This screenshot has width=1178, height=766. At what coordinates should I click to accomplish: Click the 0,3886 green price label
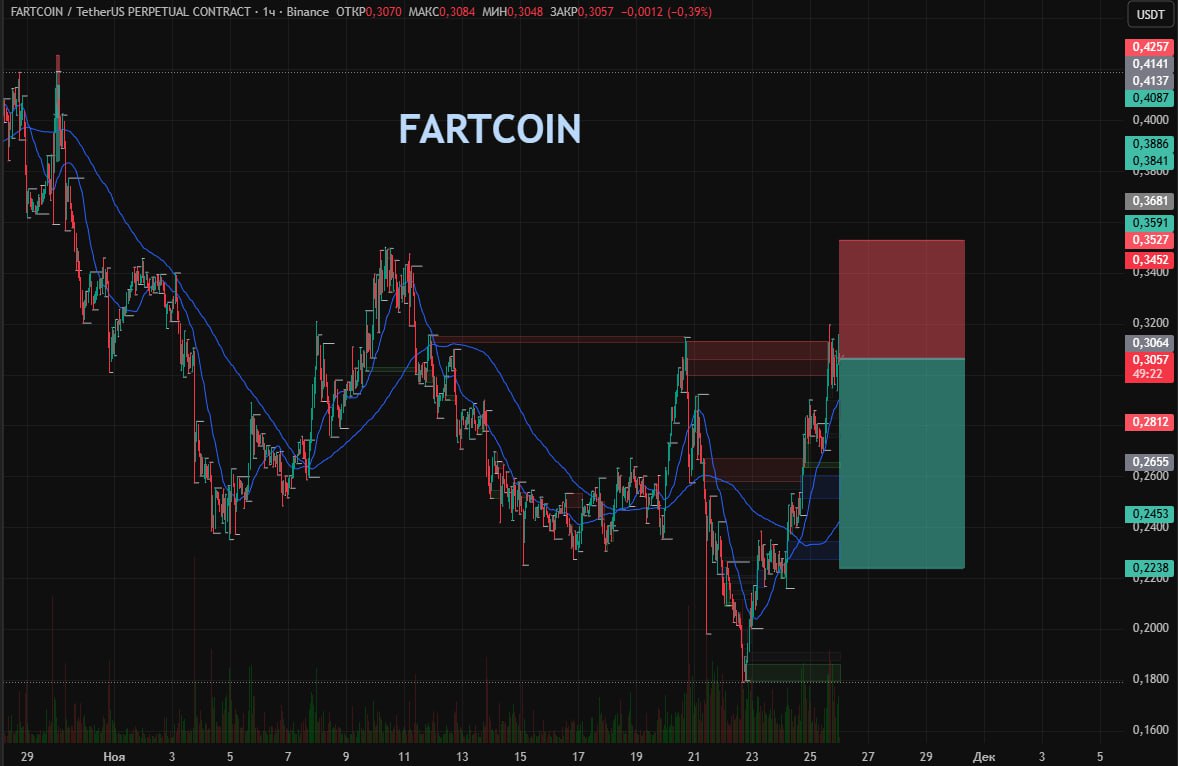1149,144
